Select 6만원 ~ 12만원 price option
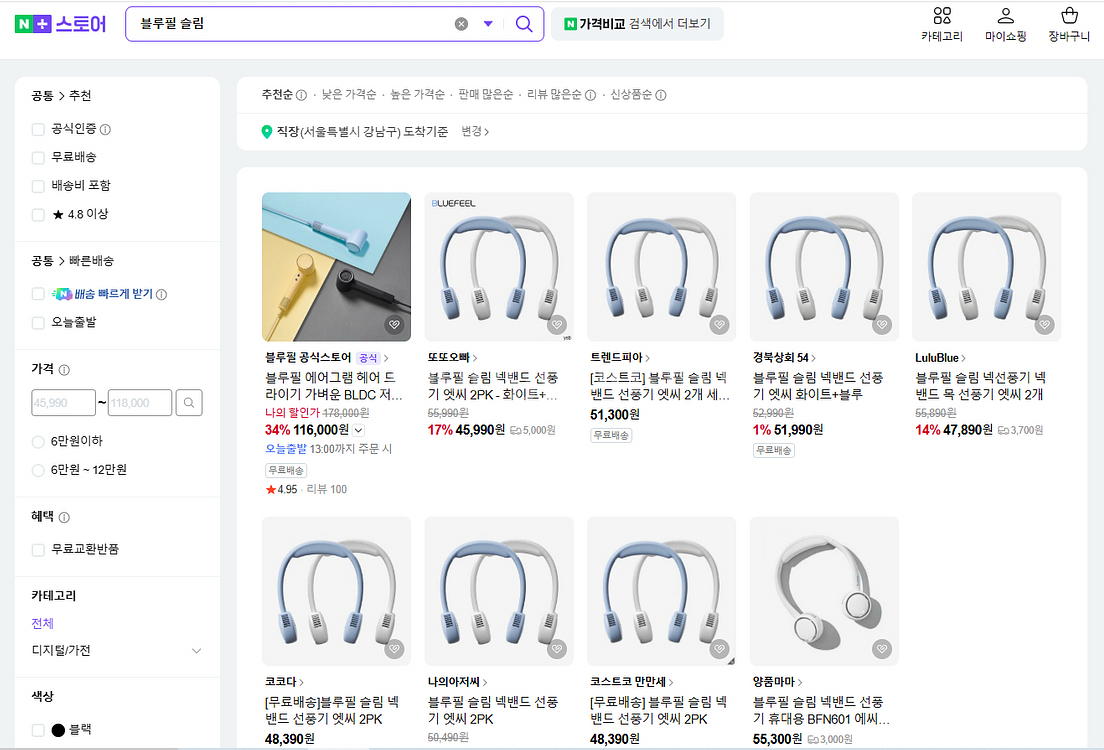 click(x=38, y=470)
